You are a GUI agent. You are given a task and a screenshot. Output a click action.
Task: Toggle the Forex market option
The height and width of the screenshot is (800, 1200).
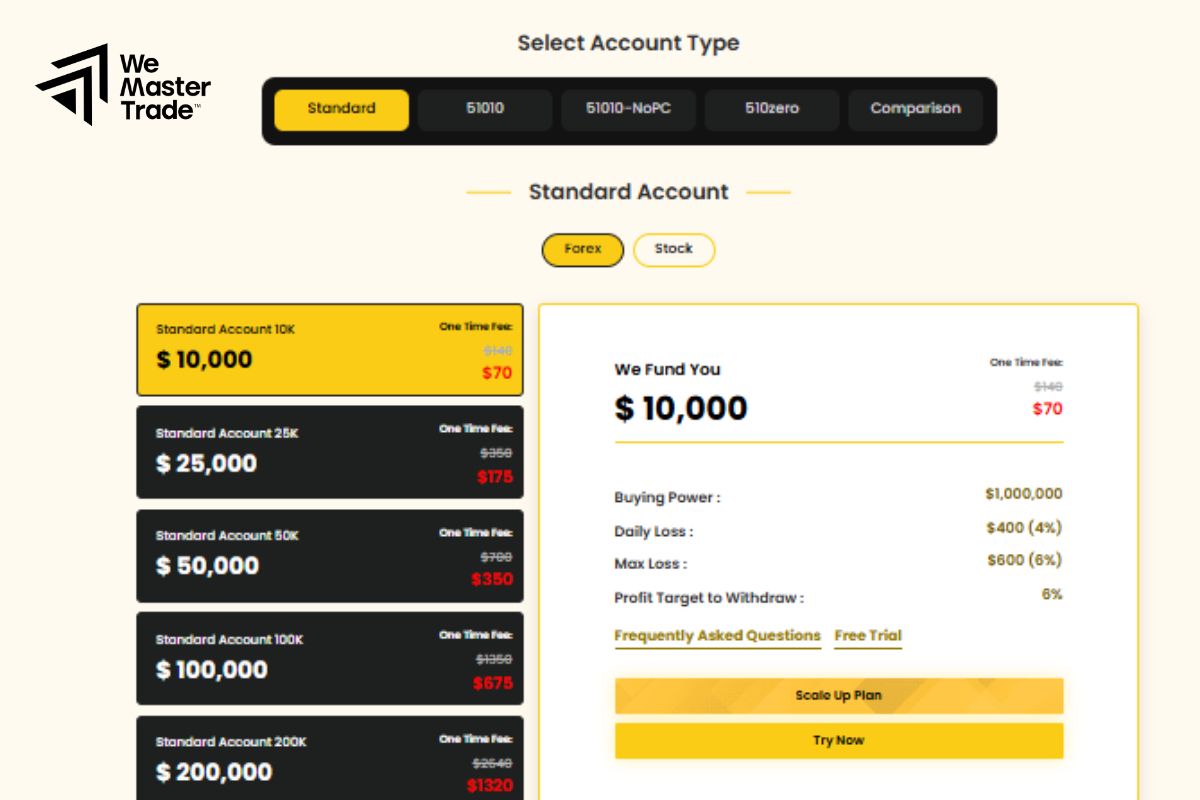[x=582, y=250]
